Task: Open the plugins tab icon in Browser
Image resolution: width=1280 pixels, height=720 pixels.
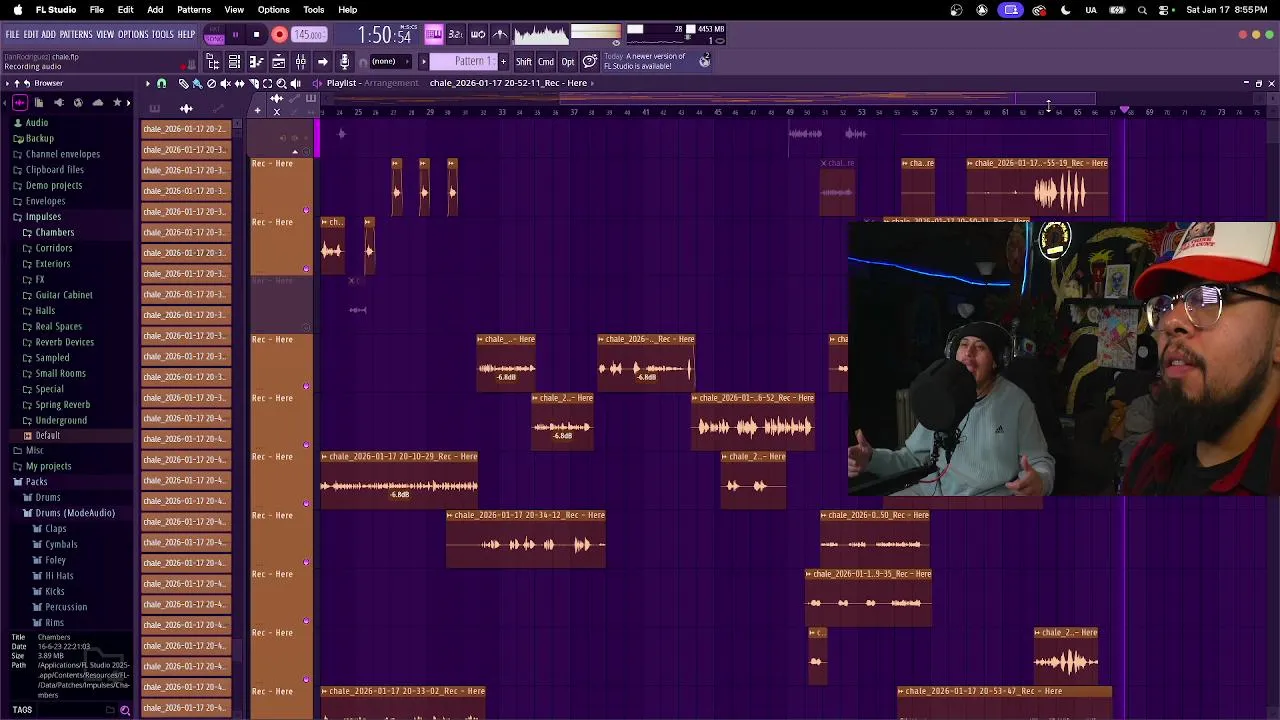Action: pyautogui.click(x=59, y=102)
